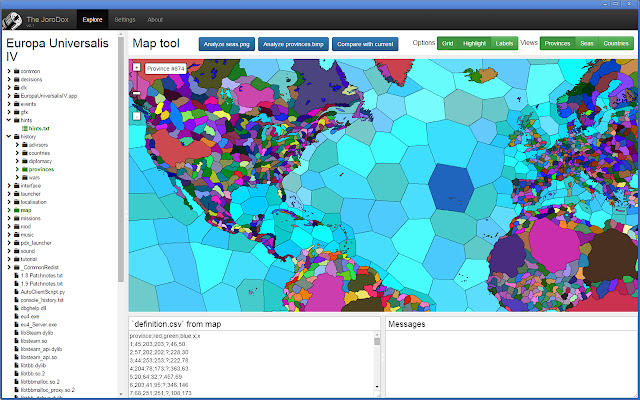Select the launcher folder label
The height and width of the screenshot is (400, 640).
point(31,193)
